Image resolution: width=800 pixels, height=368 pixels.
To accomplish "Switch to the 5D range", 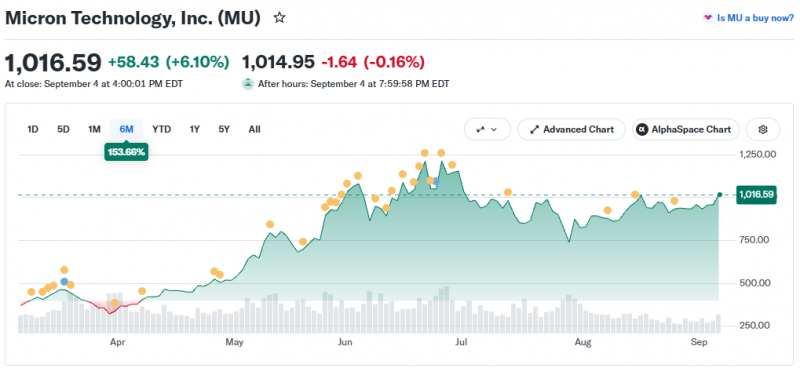I will 63,130.
